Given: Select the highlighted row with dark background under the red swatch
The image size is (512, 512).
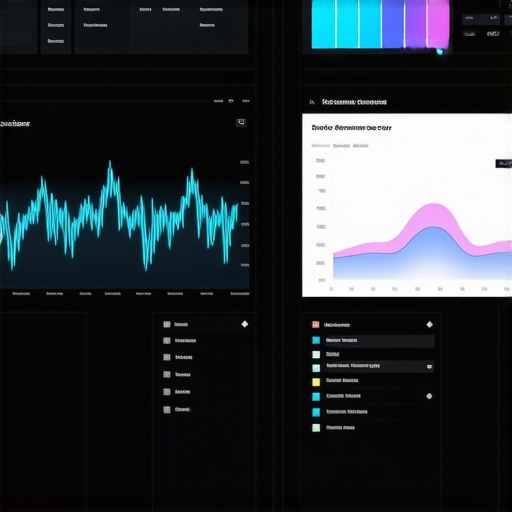Looking at the screenshot, I should (x=379, y=341).
